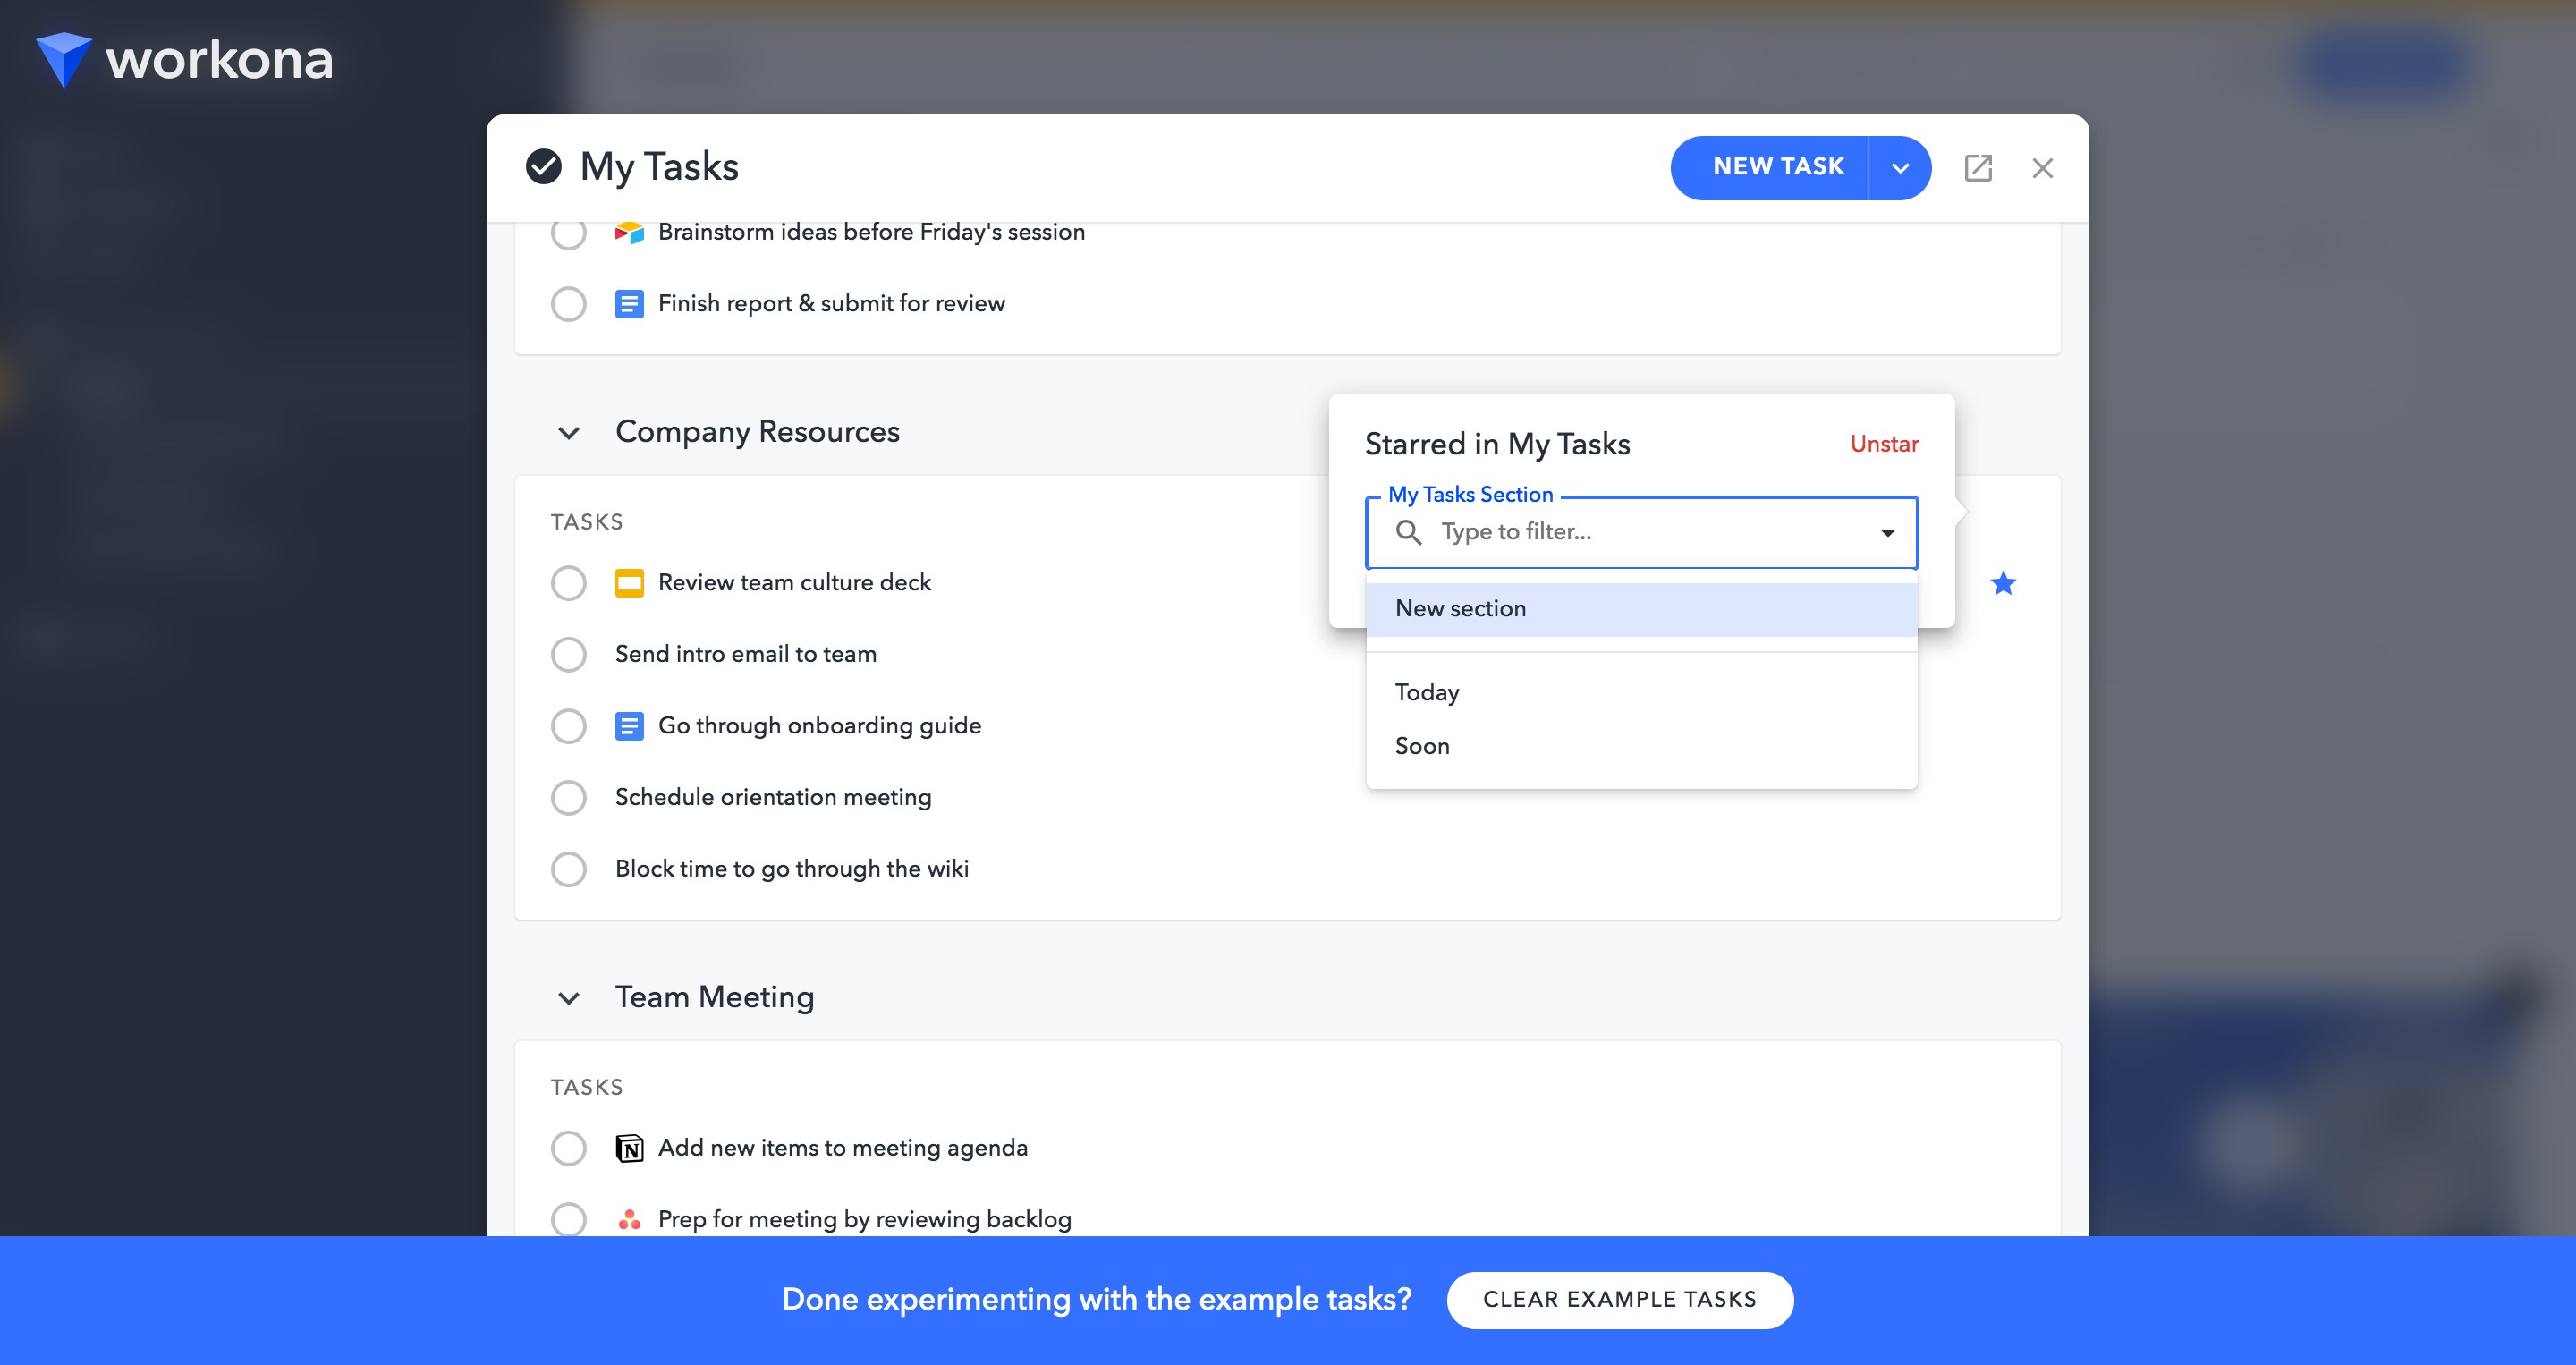Open the Brainstorm ideas before Friday's session task
The image size is (2576, 1365).
point(871,232)
